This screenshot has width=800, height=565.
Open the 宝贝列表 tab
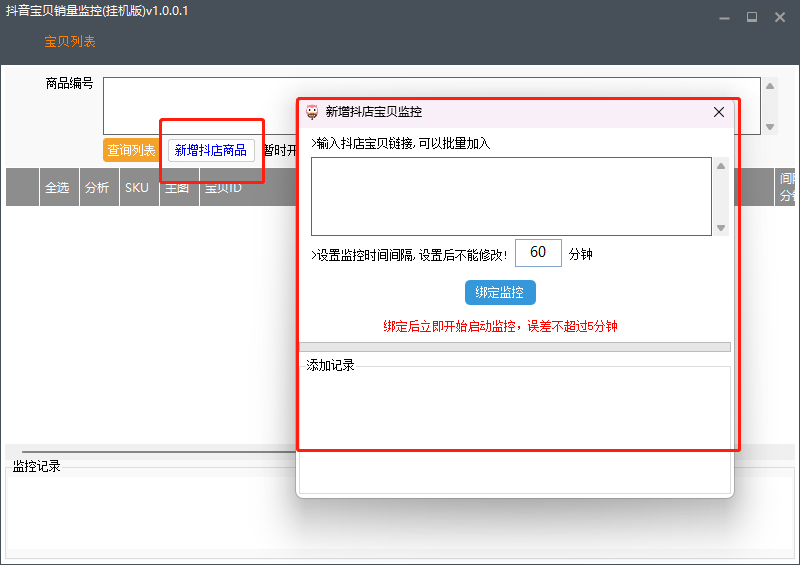point(70,41)
